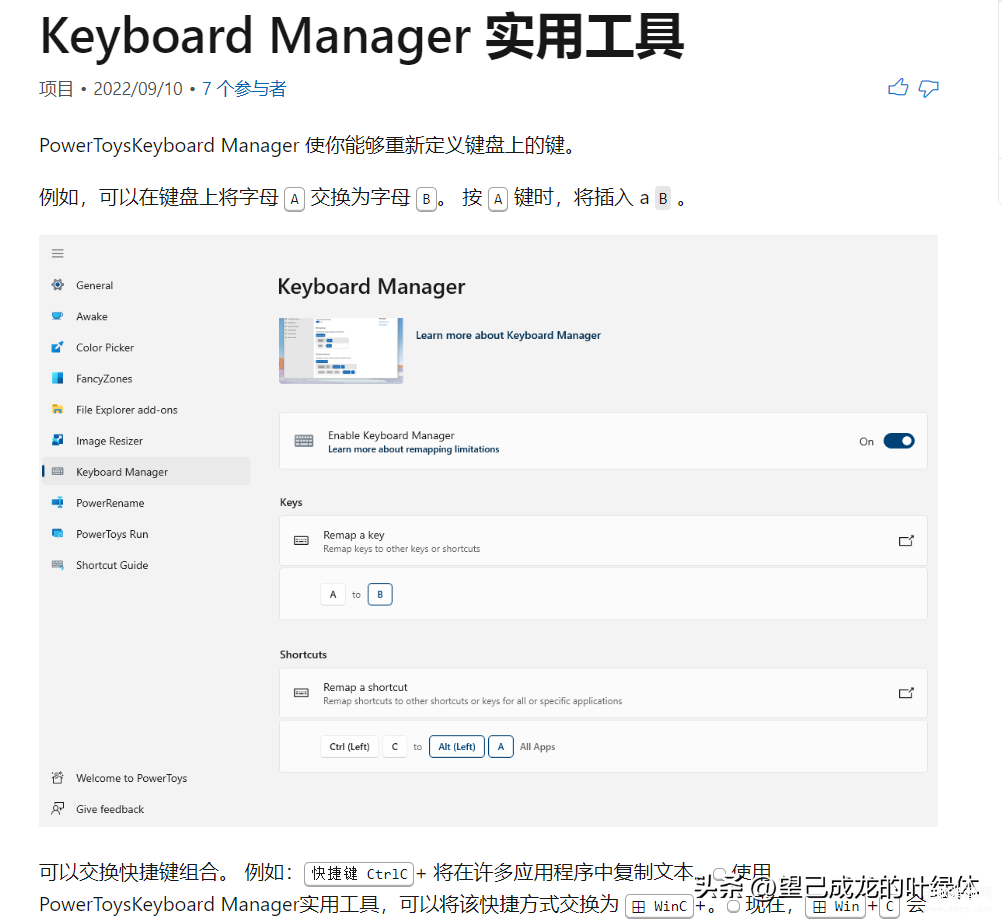Click the B key chip in Keys mapping
This screenshot has width=1002, height=922.
pos(380,594)
